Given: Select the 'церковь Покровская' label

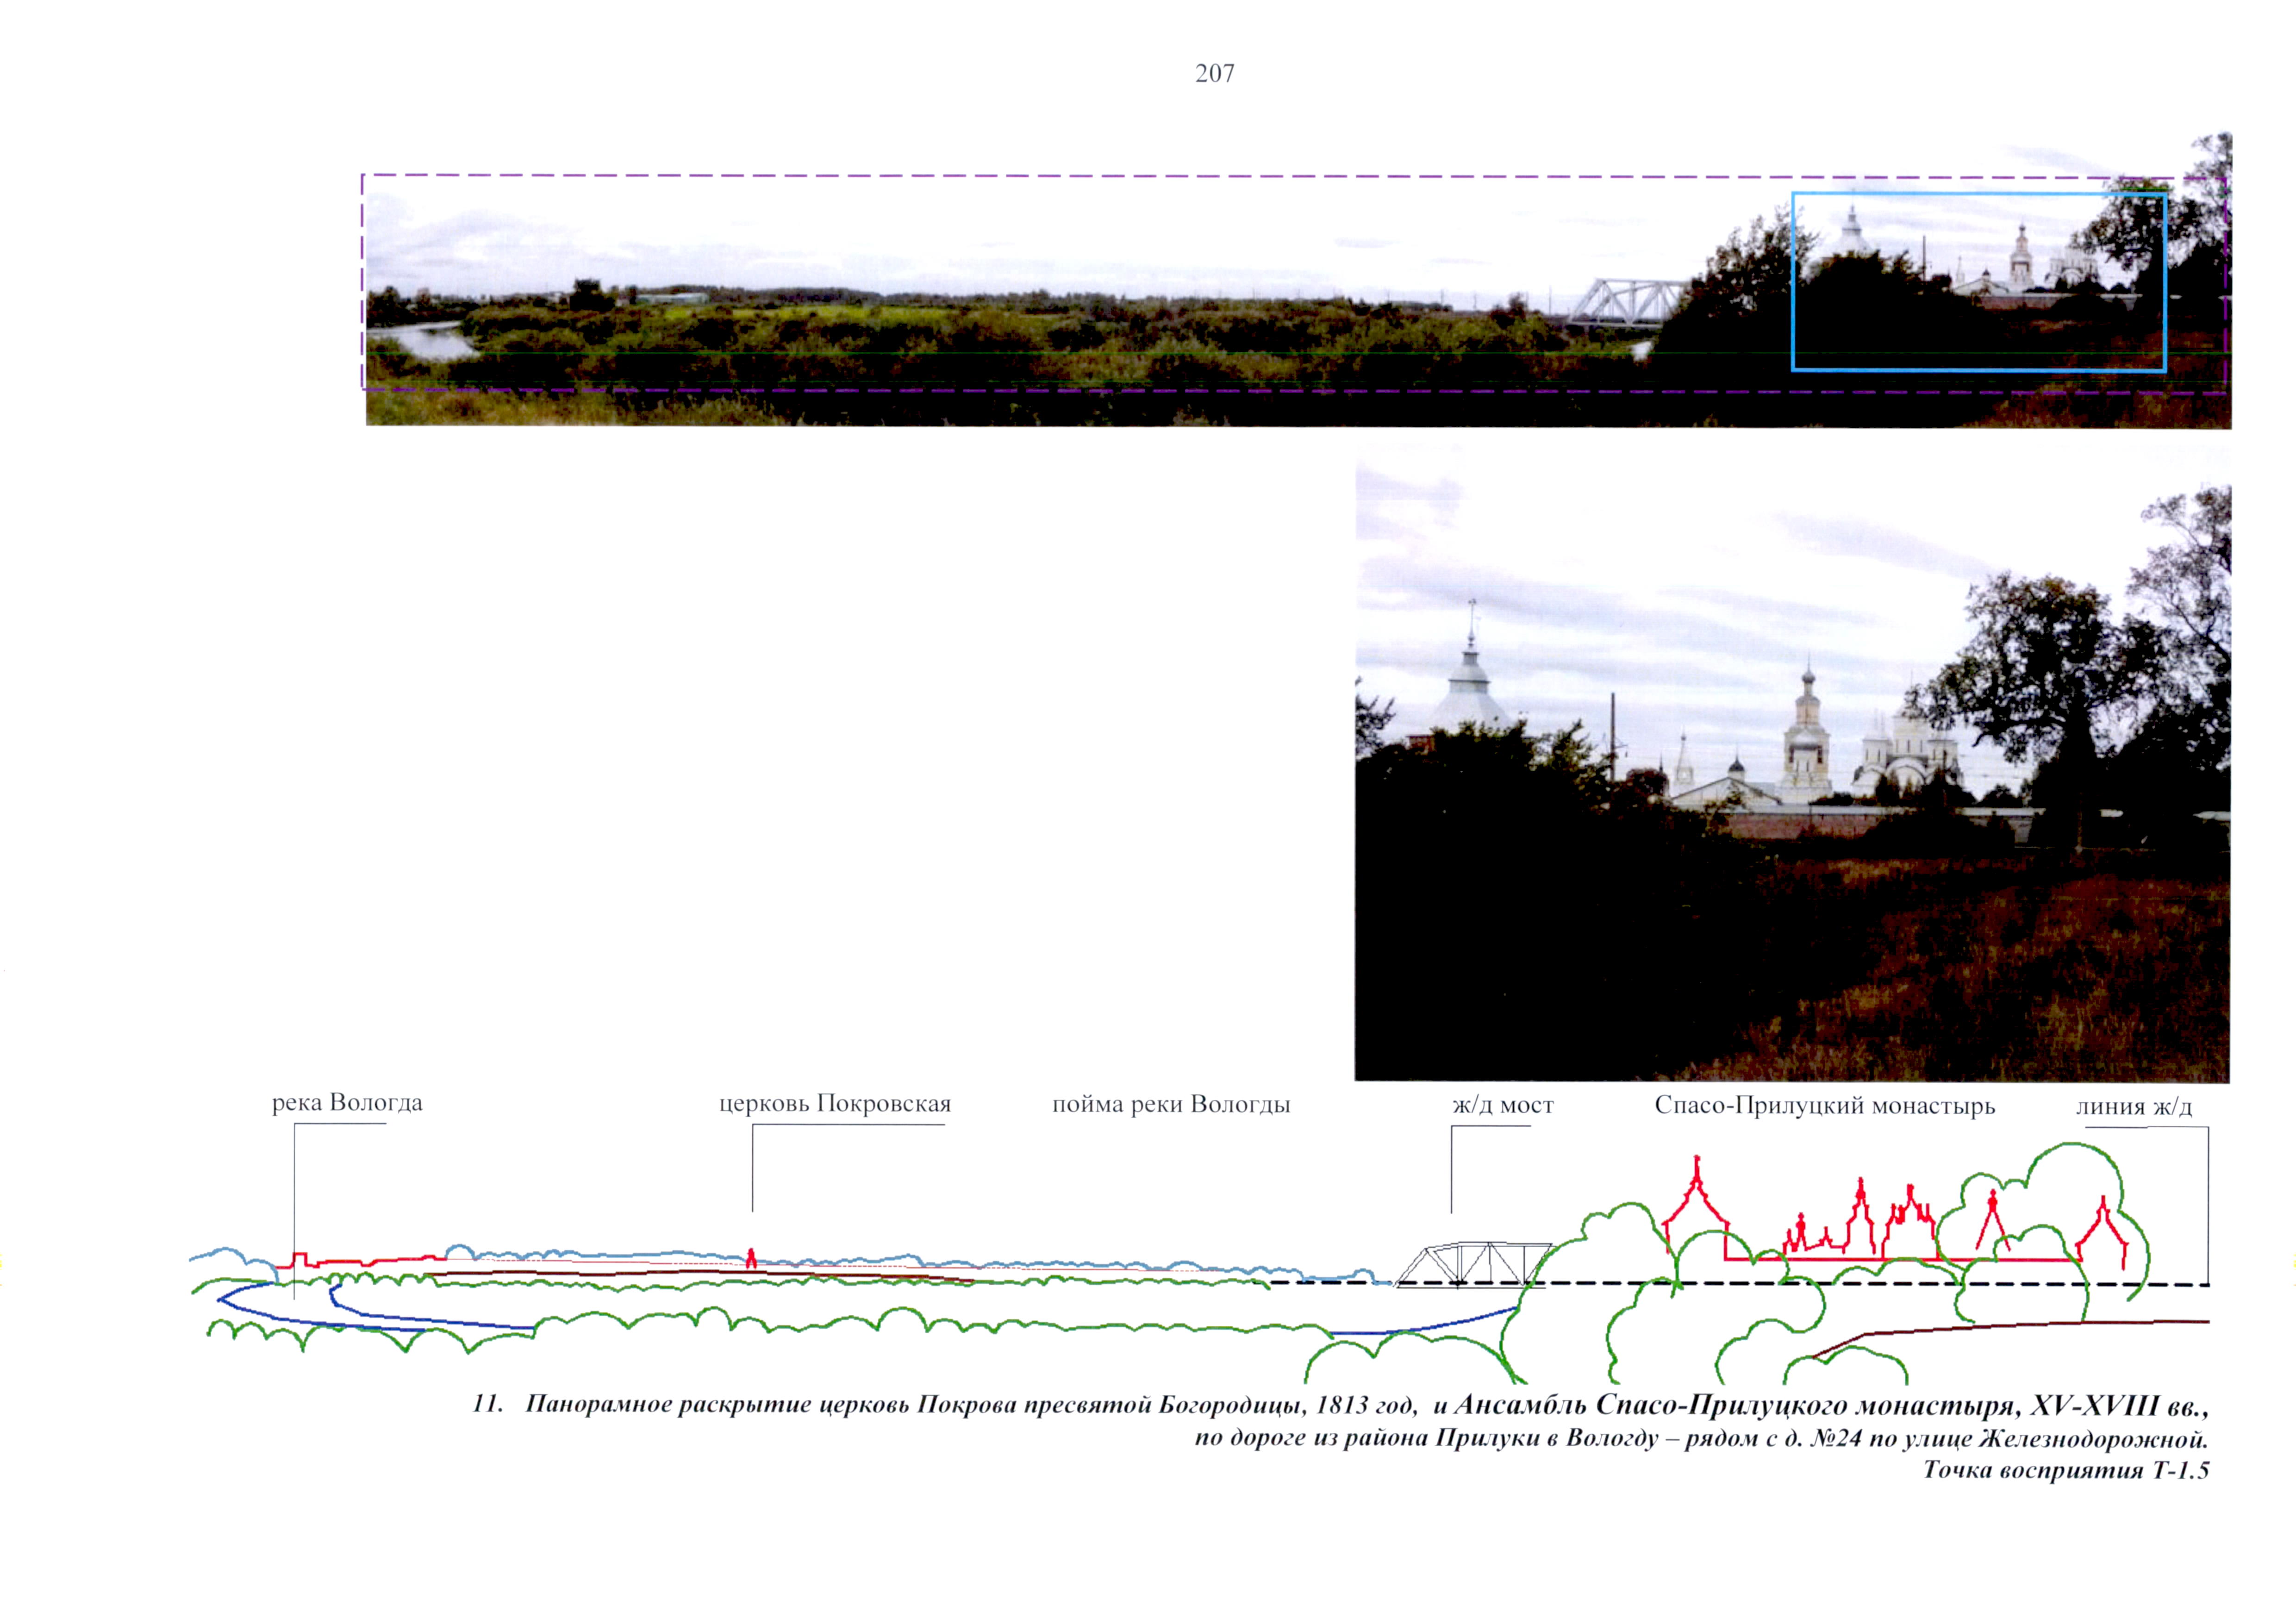Looking at the screenshot, I should tap(835, 1104).
